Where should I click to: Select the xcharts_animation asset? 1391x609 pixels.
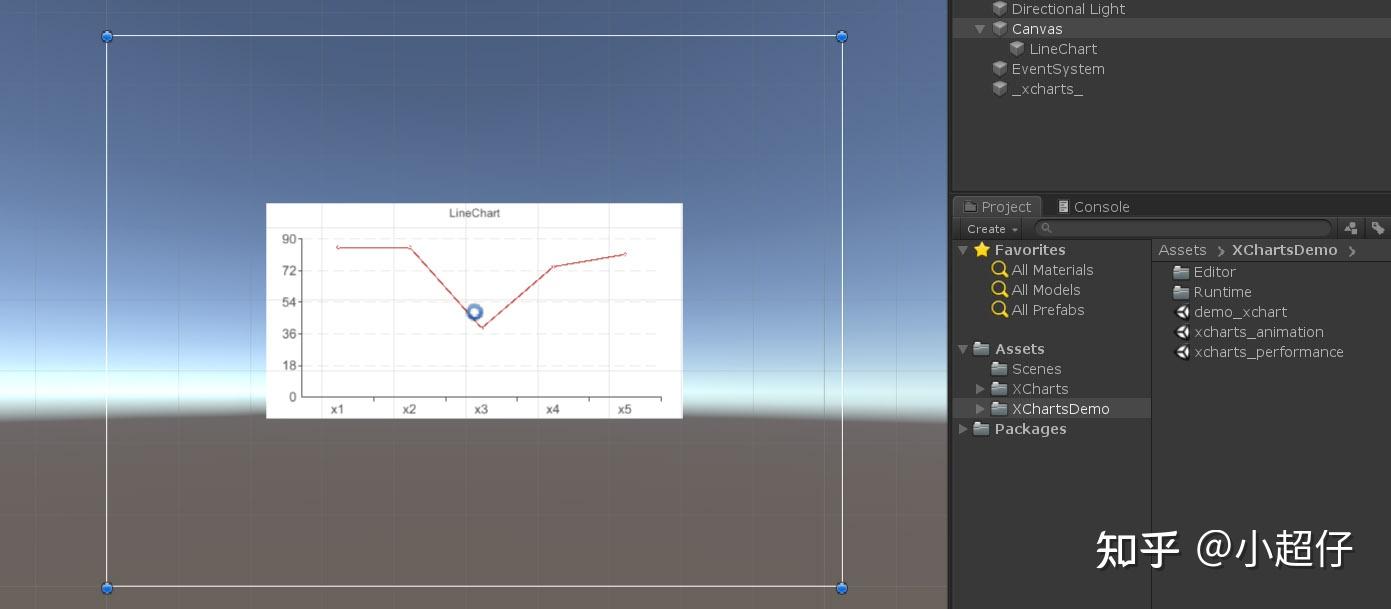tap(1259, 332)
